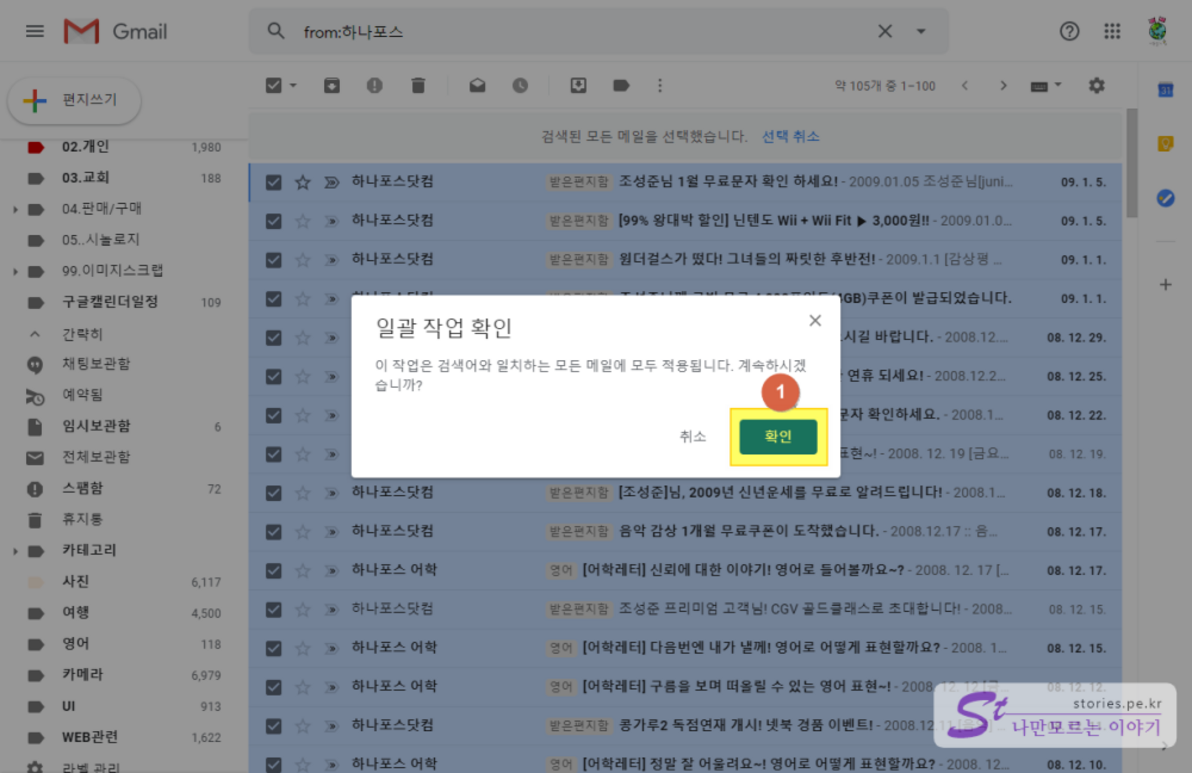
Task: Open search options dropdown arrow
Action: click(x=921, y=32)
